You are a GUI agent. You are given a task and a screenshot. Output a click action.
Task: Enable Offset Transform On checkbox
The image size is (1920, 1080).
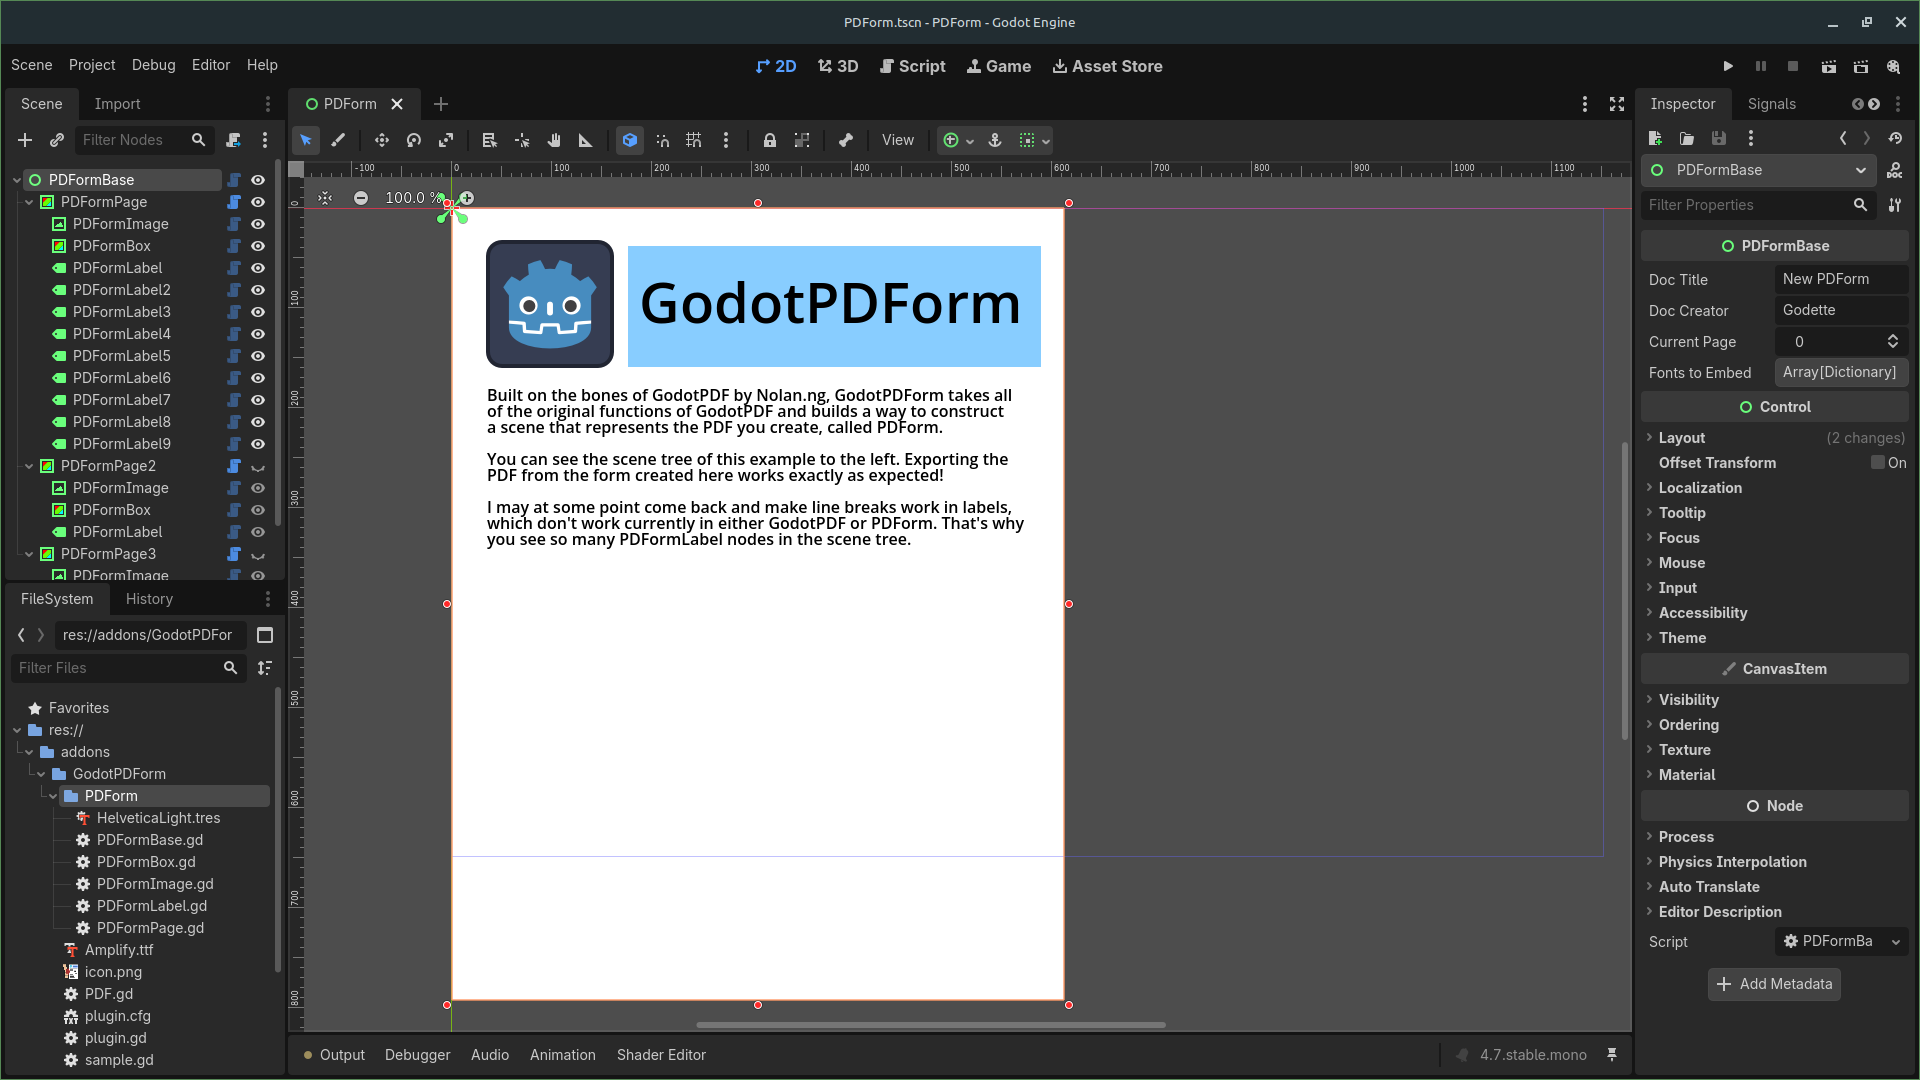[x=1878, y=463]
